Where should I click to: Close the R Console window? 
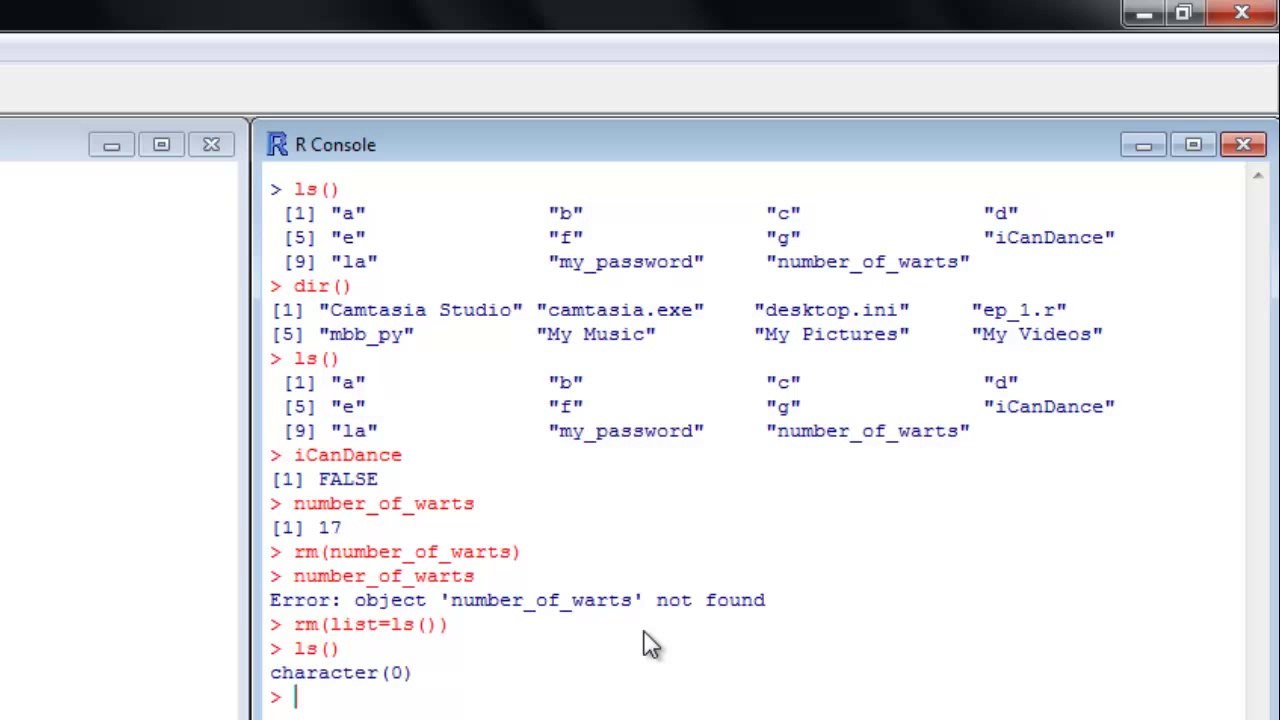coord(1243,145)
